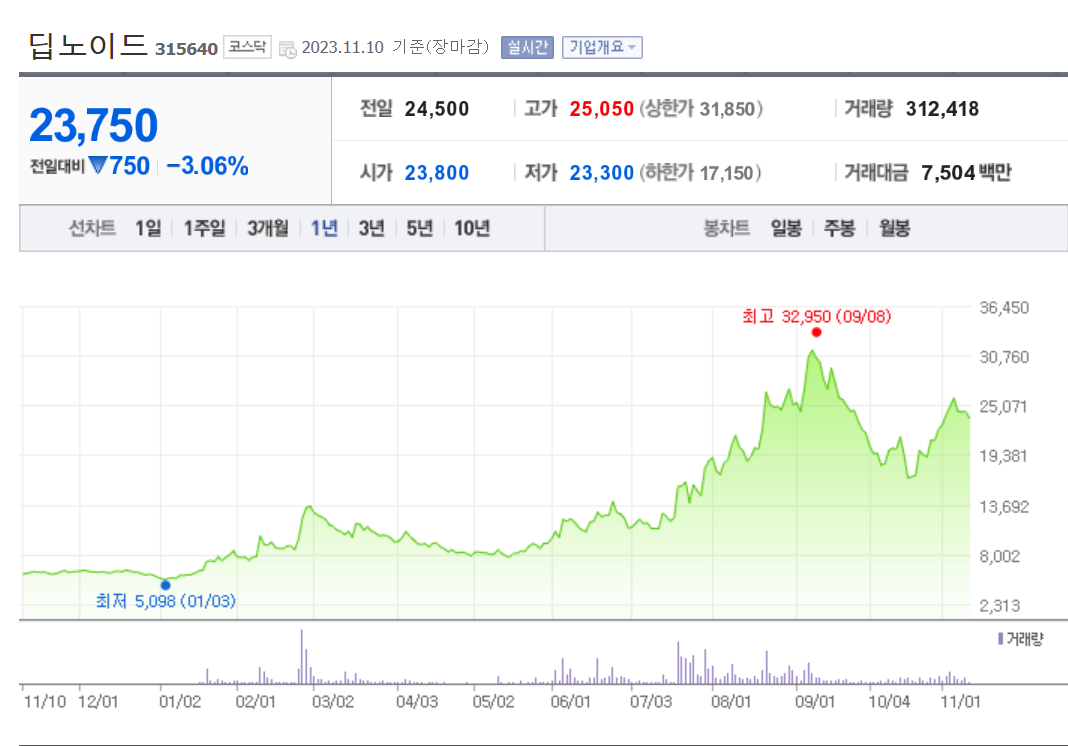The width and height of the screenshot is (1068, 746).
Task: Click the 선차트 section label
Action: pyautogui.click(x=92, y=228)
